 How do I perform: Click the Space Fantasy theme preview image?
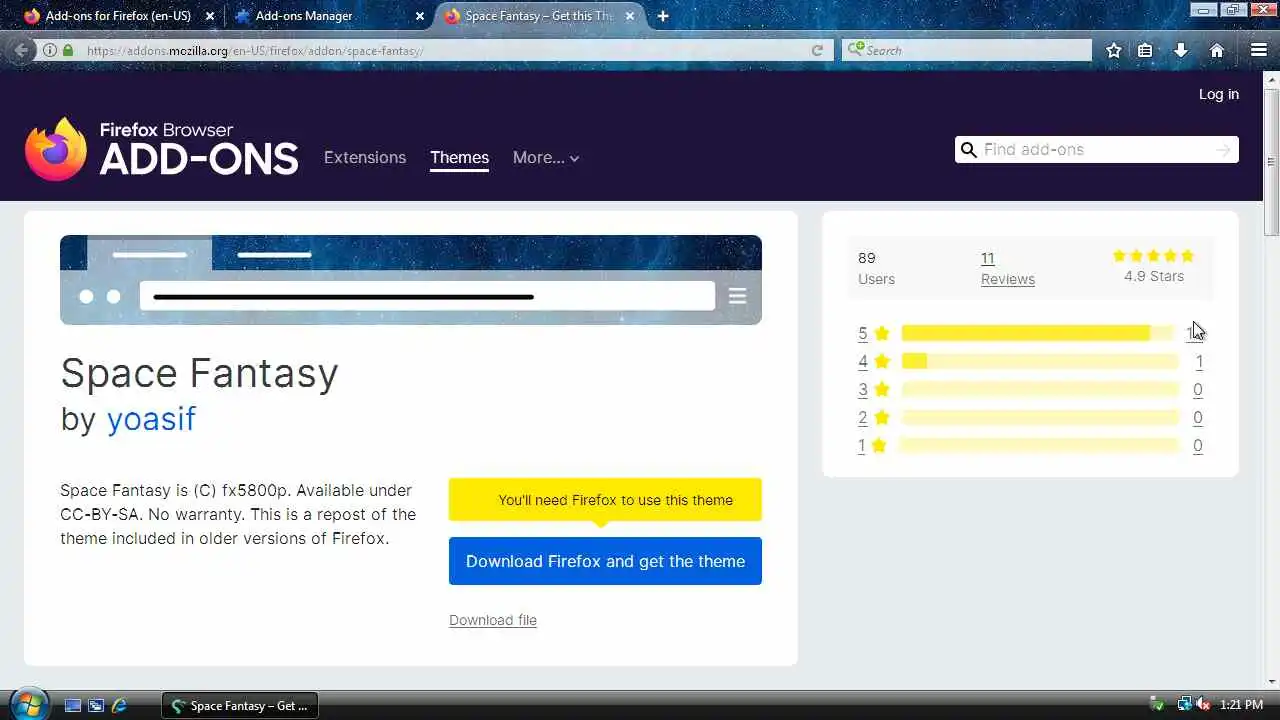click(x=411, y=280)
